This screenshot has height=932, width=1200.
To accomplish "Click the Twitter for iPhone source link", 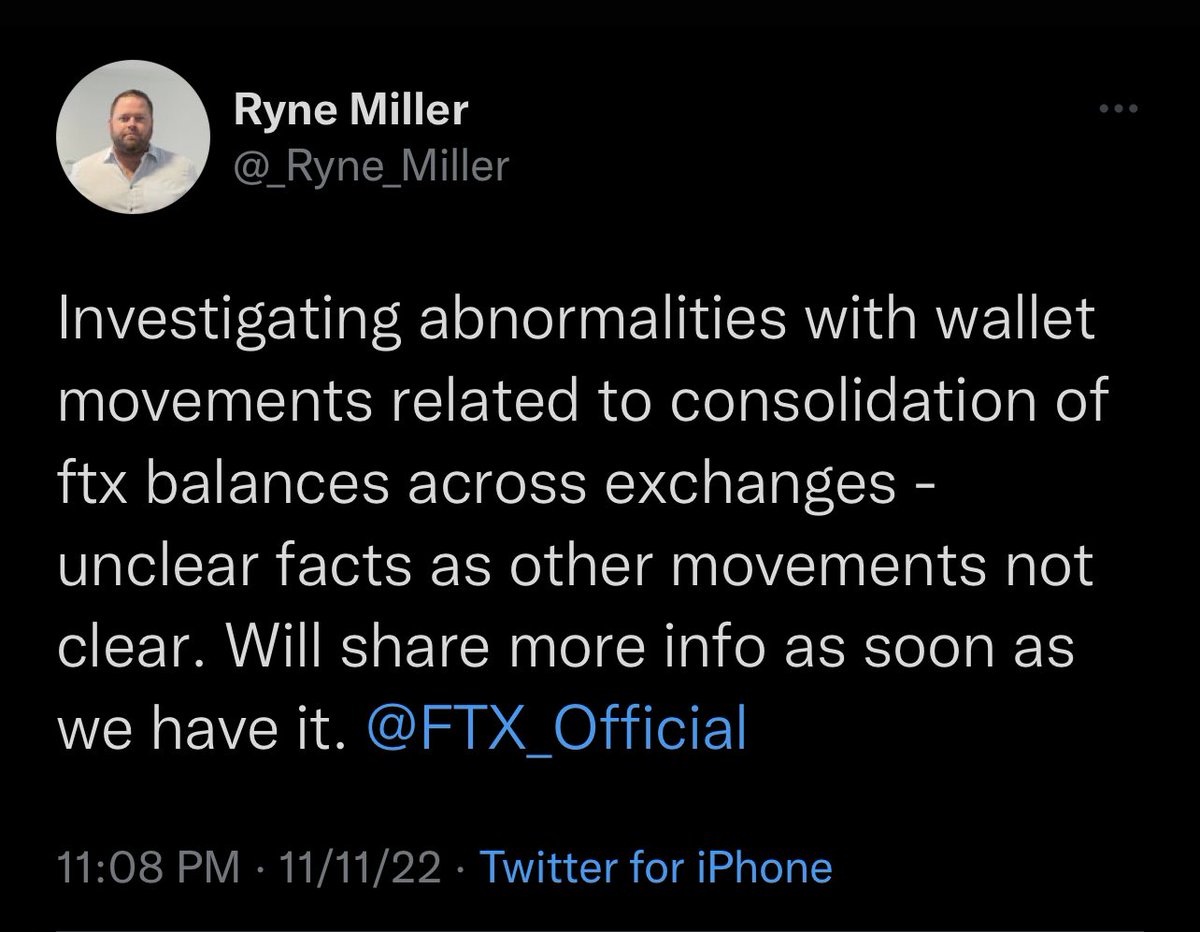I will click(x=656, y=867).
